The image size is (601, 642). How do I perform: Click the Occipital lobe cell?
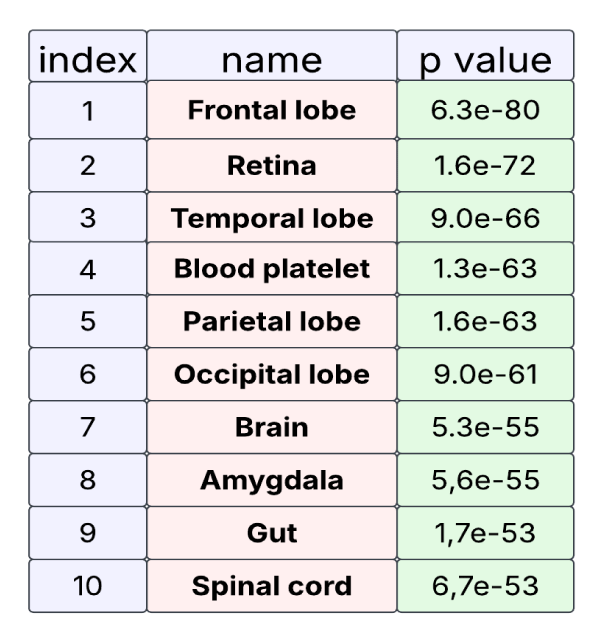coord(272,375)
